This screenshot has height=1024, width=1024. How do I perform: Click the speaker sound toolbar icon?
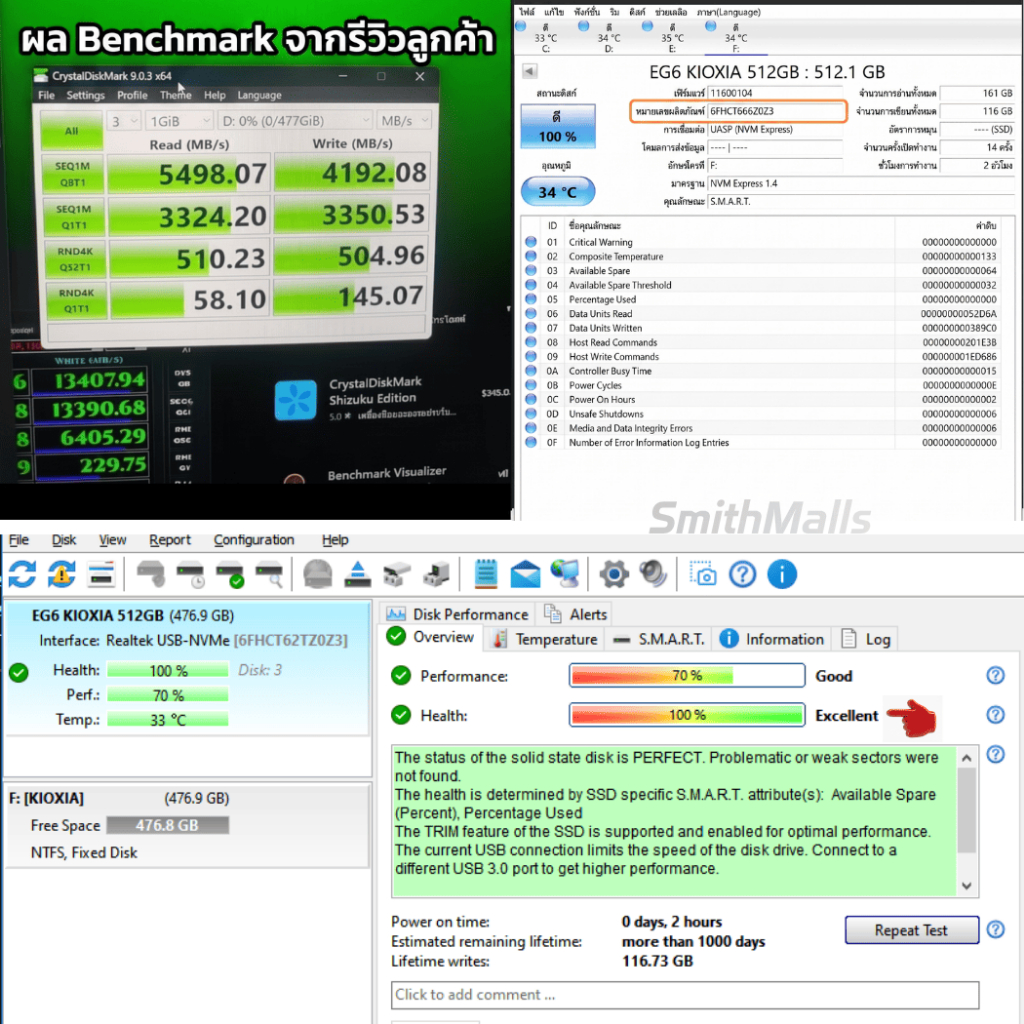653,575
